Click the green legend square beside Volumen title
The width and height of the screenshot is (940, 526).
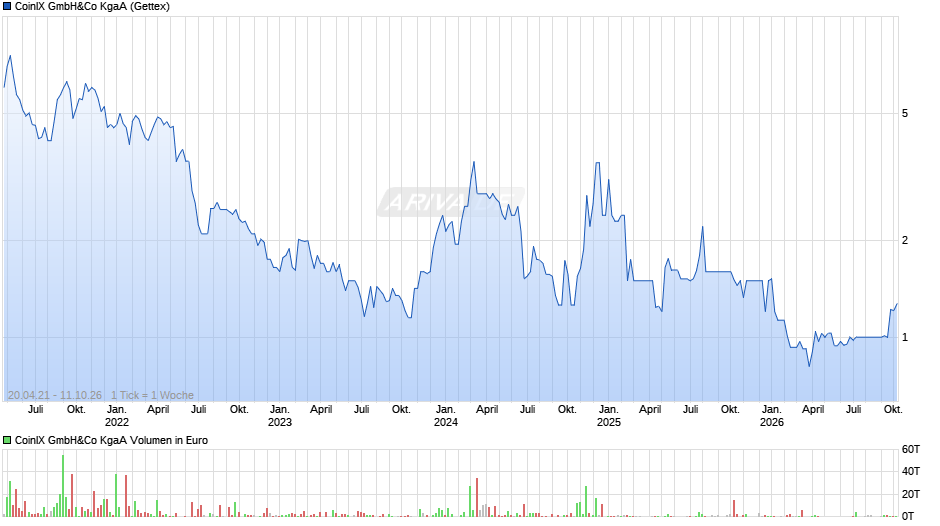(x=7, y=440)
